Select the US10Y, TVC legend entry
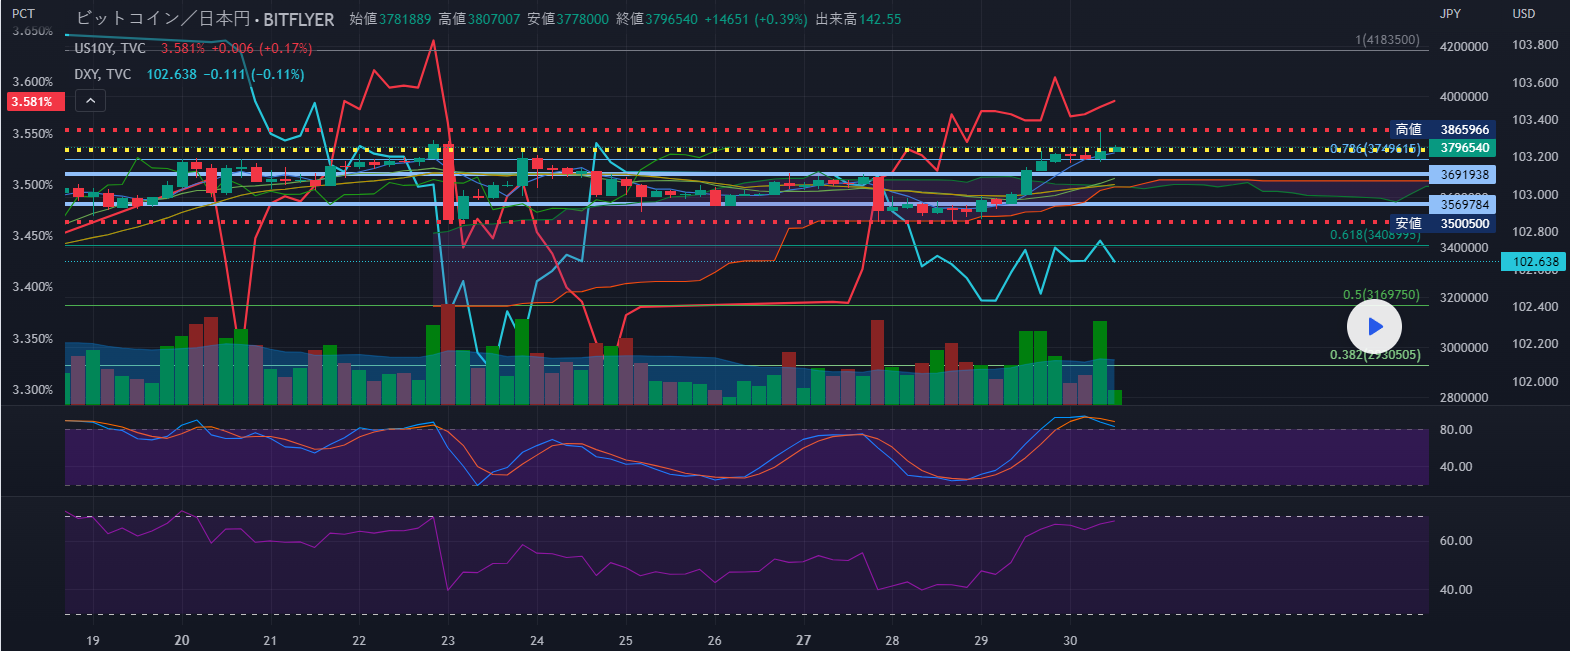This screenshot has height=651, width=1570. point(110,48)
